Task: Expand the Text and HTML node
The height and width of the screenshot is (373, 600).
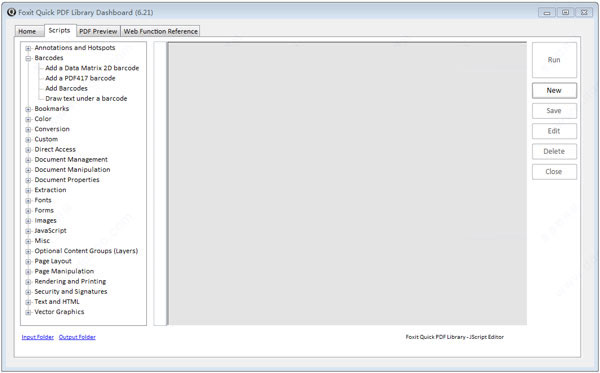Action: click(x=28, y=302)
